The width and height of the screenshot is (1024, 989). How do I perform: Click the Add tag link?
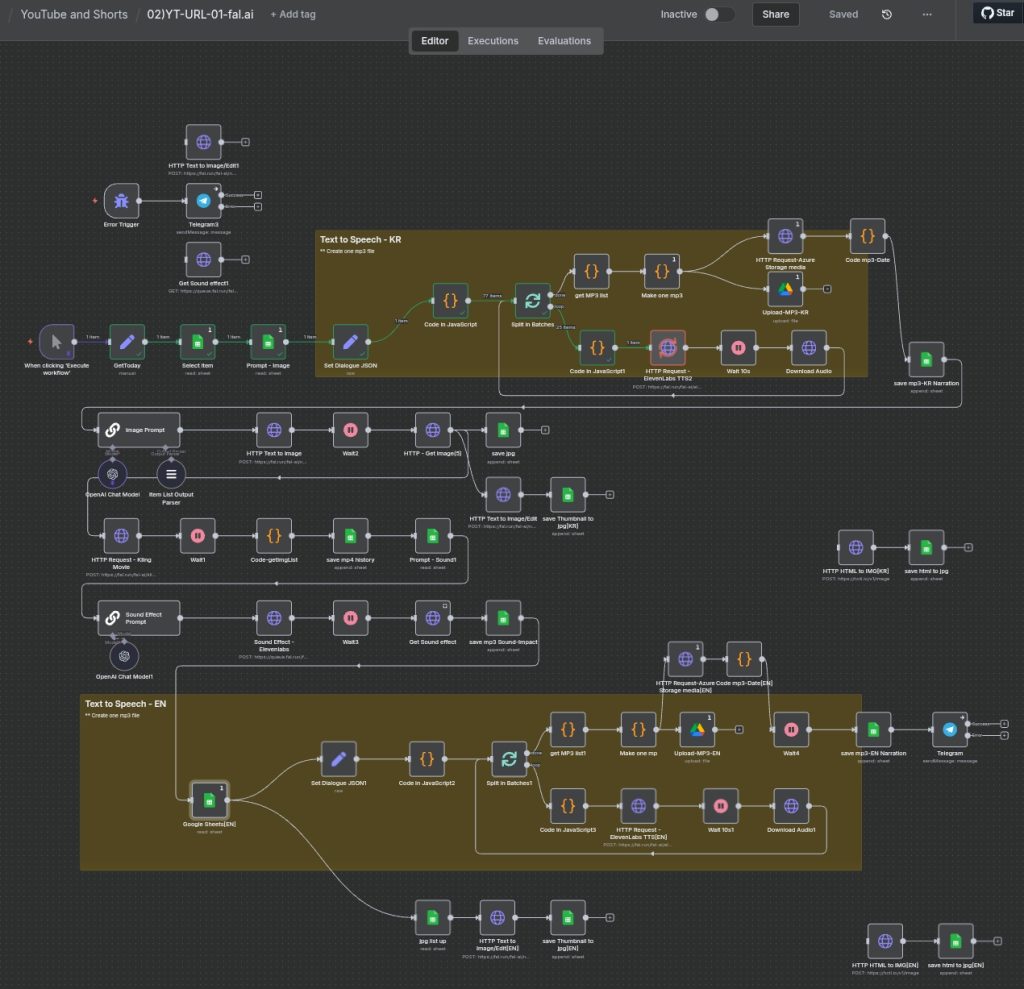[x=293, y=14]
